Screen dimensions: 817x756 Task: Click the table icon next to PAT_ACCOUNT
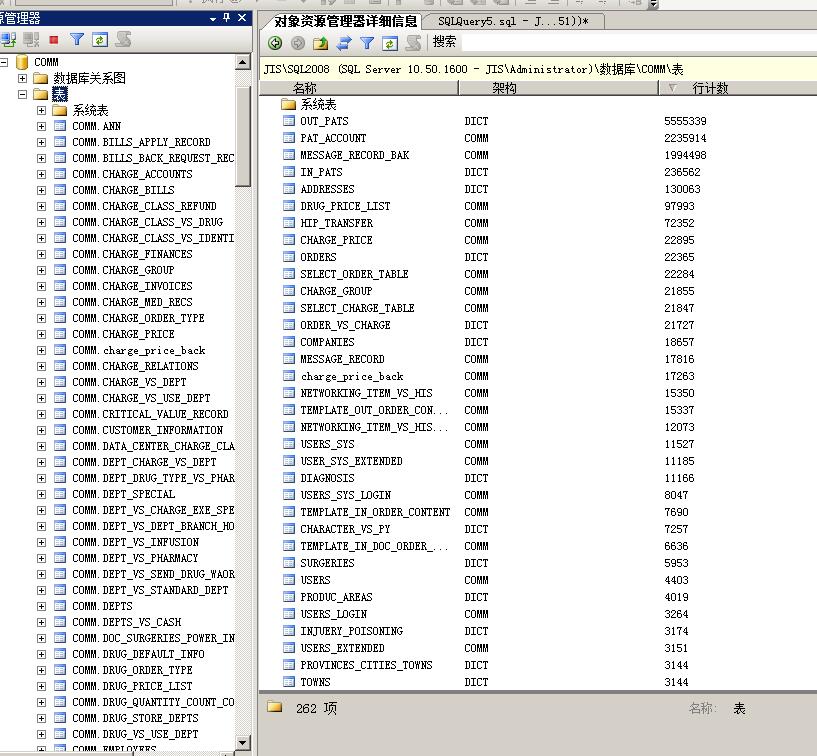point(289,138)
